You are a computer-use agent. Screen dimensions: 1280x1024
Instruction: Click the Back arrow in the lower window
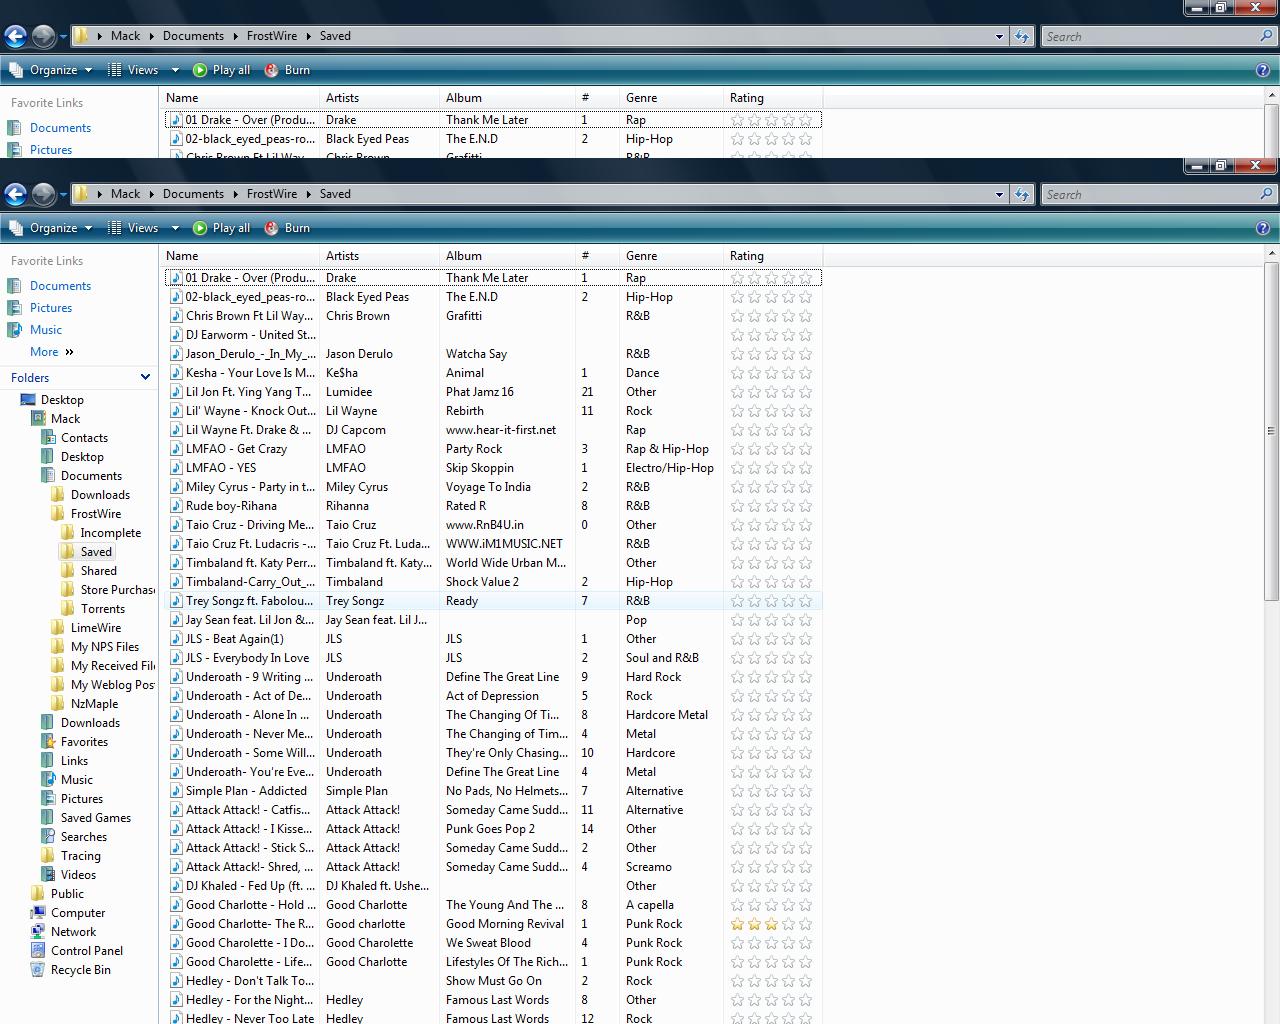tap(15, 194)
